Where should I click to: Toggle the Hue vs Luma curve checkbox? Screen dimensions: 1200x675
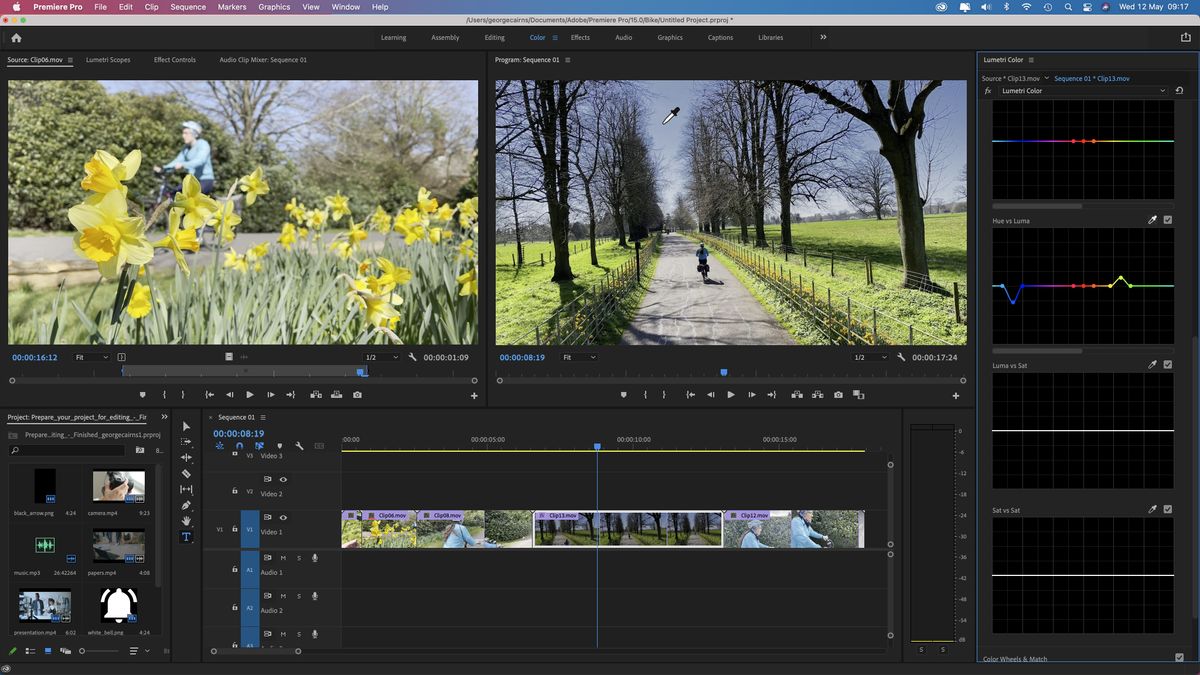(x=1168, y=219)
